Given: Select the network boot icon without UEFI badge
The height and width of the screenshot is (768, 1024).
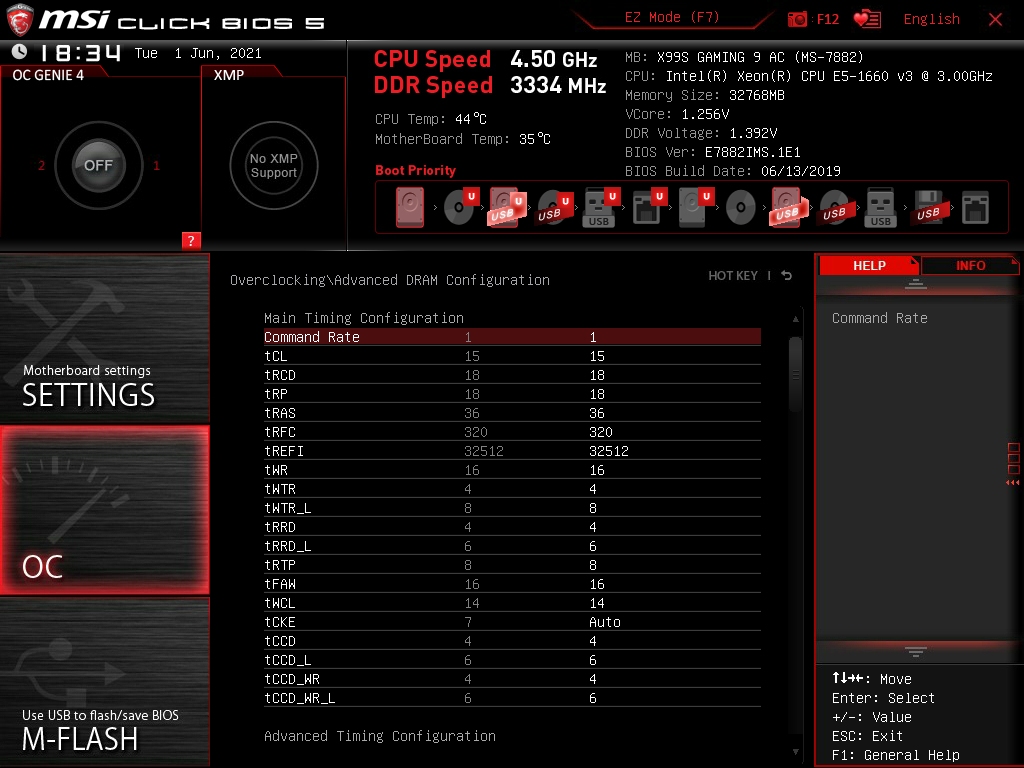Looking at the screenshot, I should pos(975,208).
